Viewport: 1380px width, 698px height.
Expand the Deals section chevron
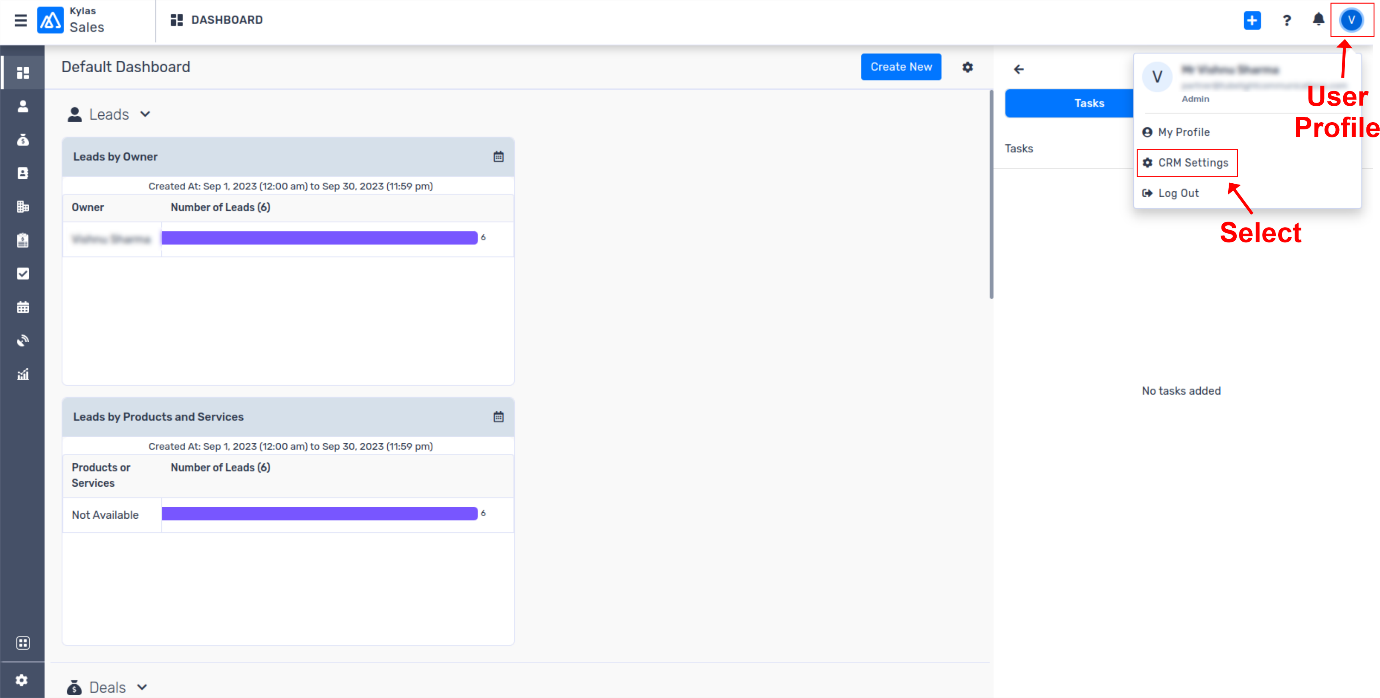coord(142,687)
